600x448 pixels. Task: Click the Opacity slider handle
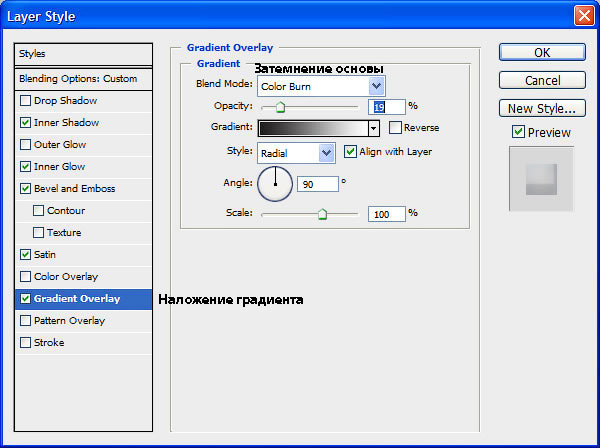pos(280,107)
